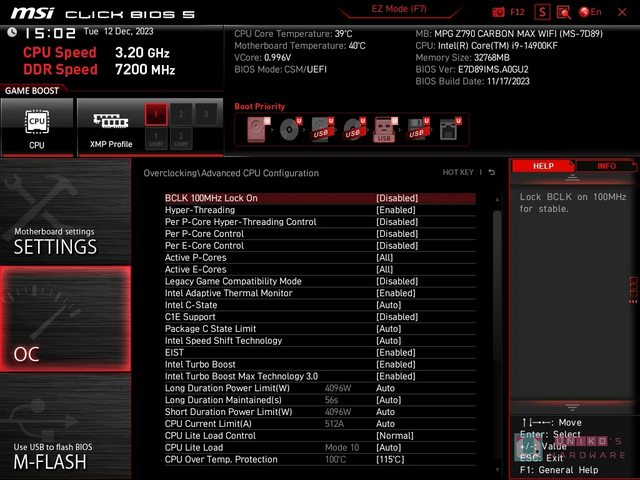640x480 pixels.
Task: Click HOT KEY button
Action: coord(458,173)
